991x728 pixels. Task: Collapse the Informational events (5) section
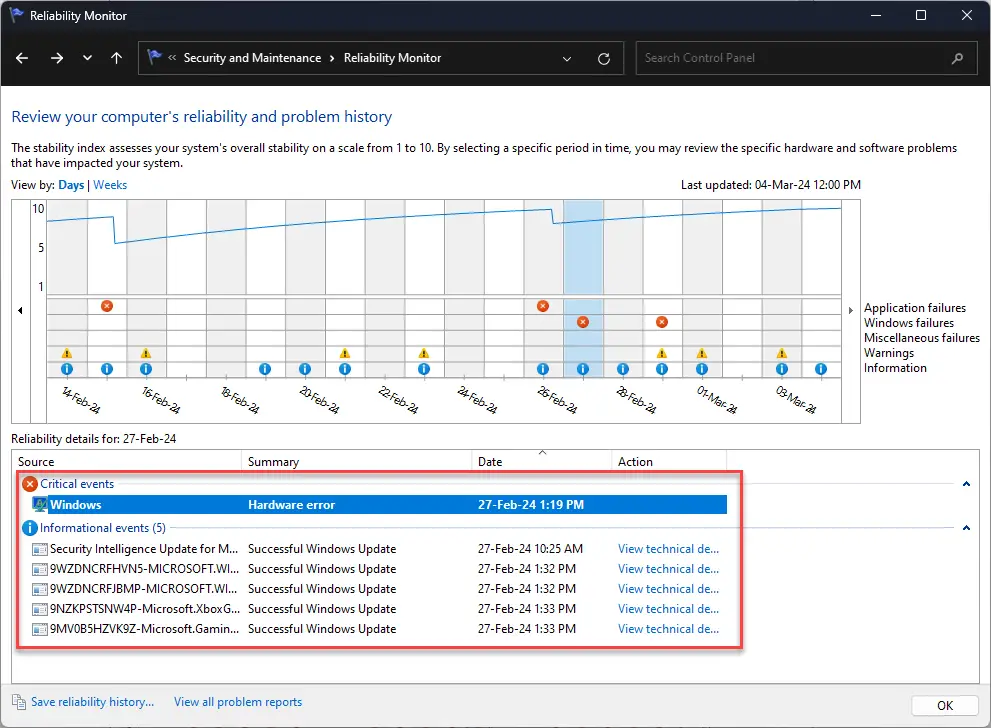pos(965,528)
